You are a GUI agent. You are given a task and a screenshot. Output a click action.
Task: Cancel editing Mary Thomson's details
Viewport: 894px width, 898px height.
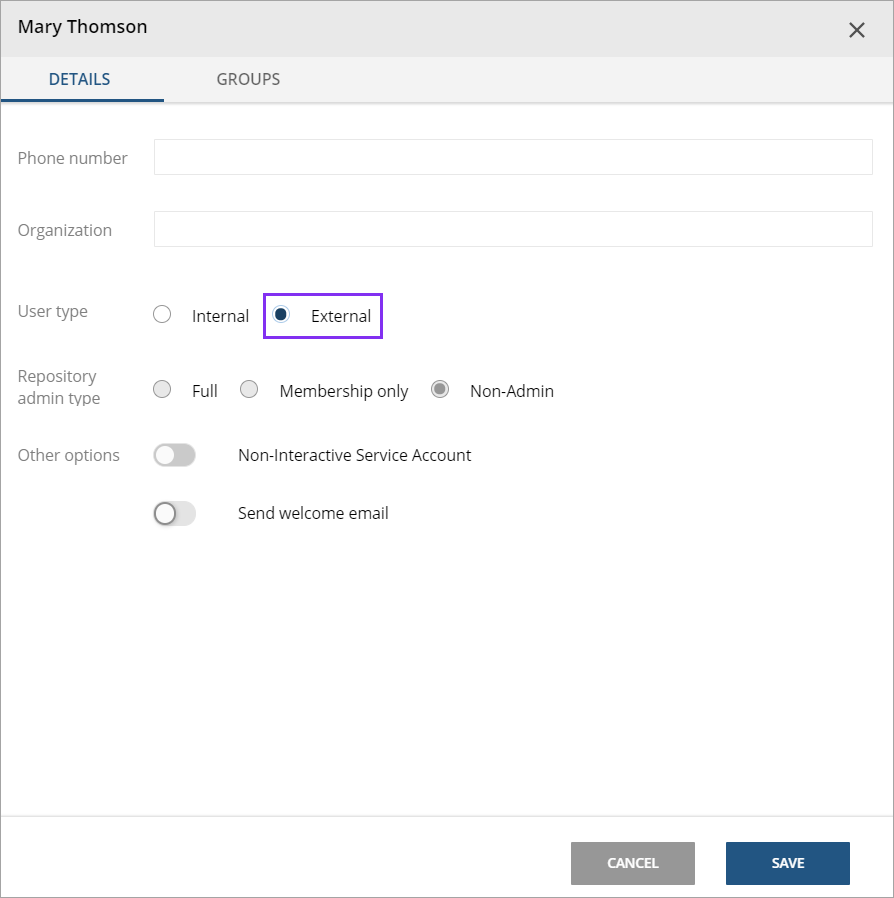point(632,863)
